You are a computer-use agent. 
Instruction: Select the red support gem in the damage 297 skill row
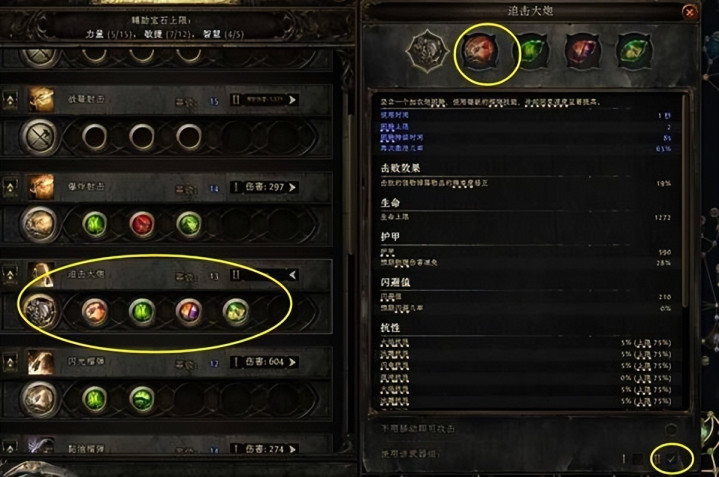click(x=142, y=224)
